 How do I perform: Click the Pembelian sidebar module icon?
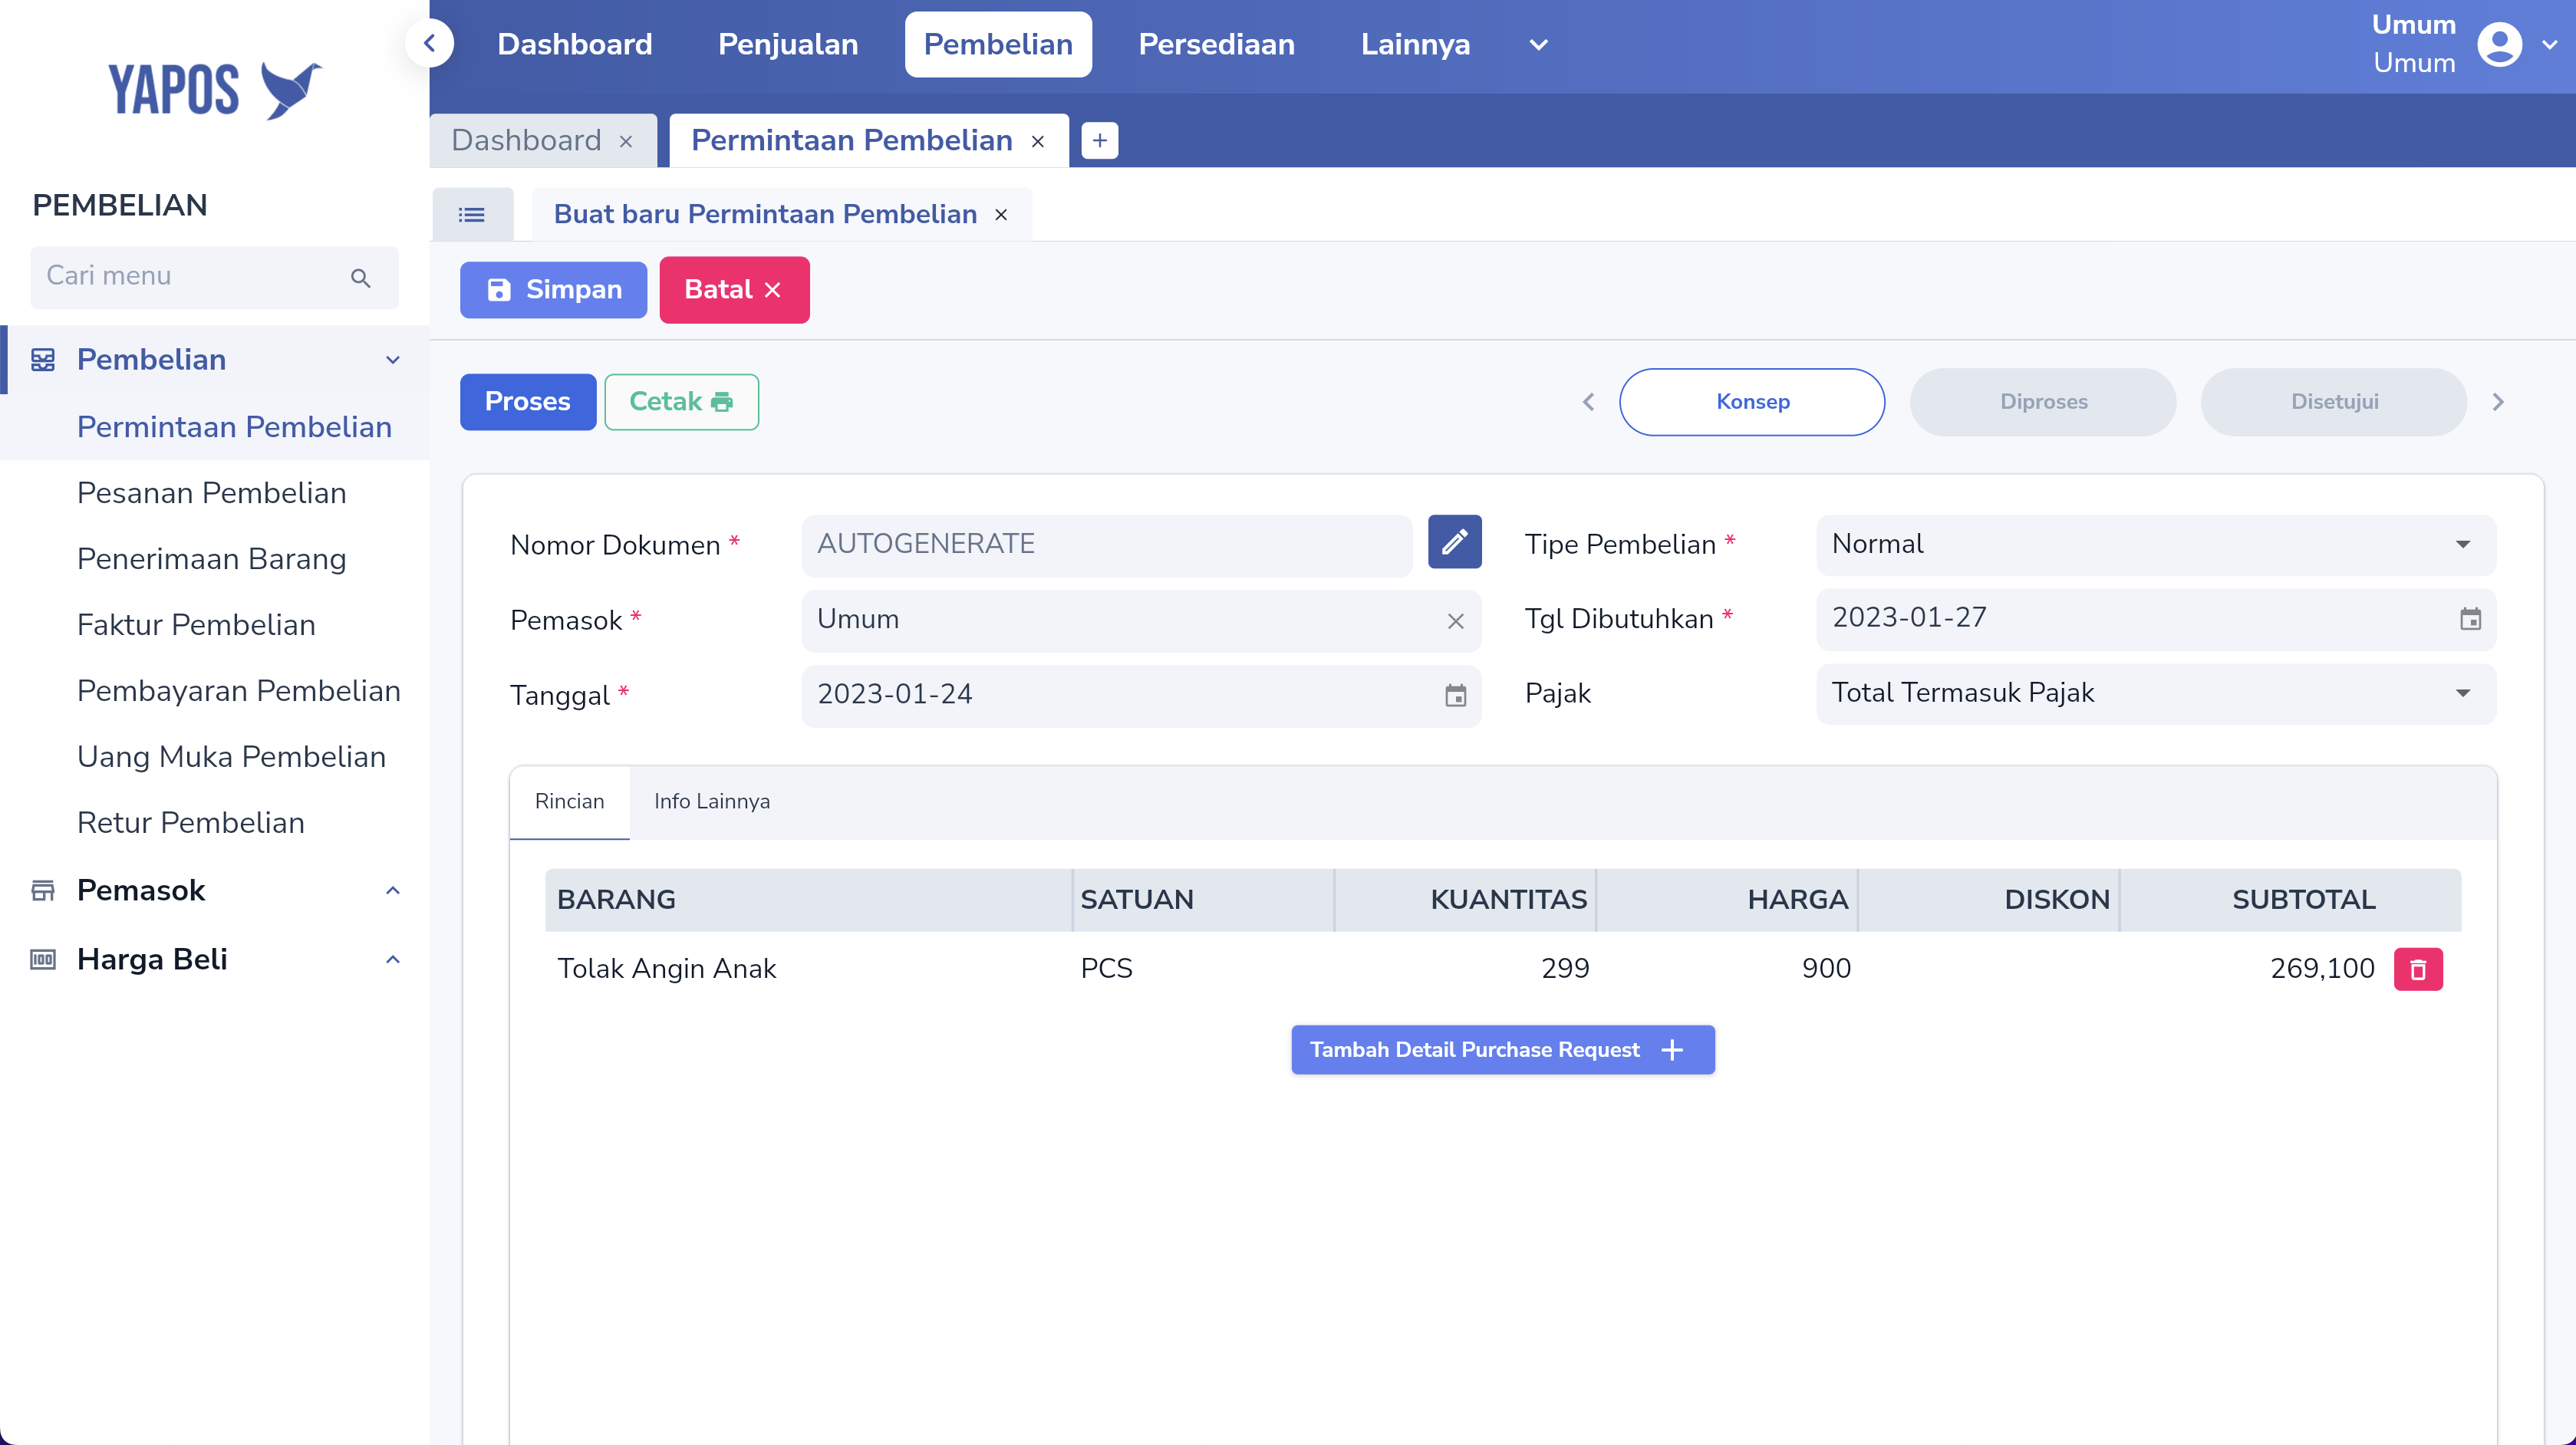[x=43, y=359]
